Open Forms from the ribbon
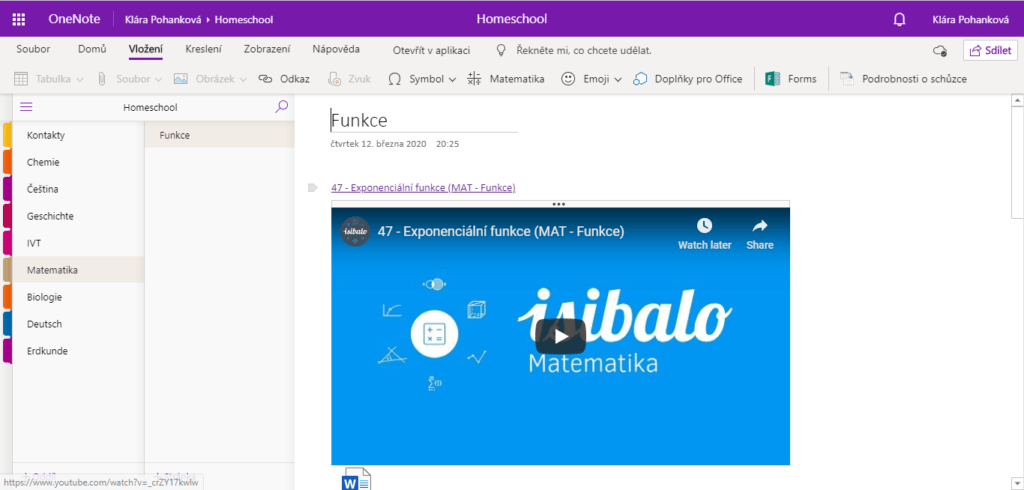 click(x=790, y=78)
